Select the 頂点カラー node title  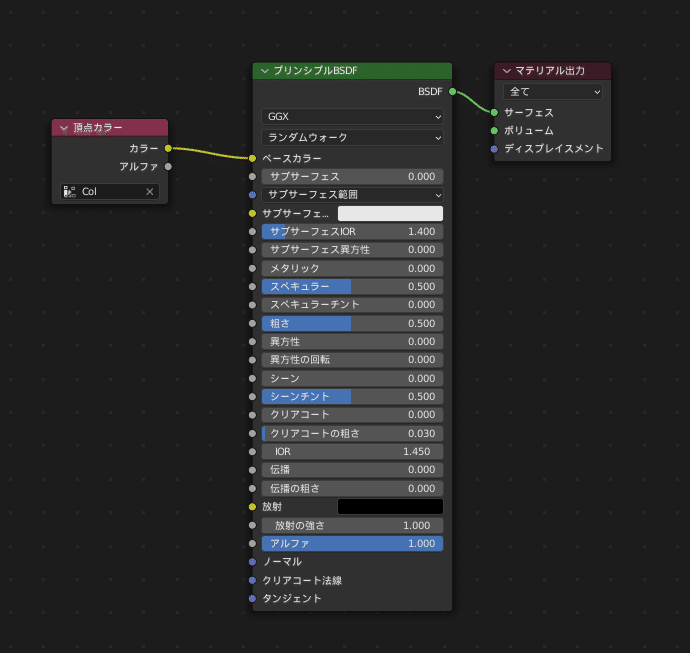(x=98, y=128)
